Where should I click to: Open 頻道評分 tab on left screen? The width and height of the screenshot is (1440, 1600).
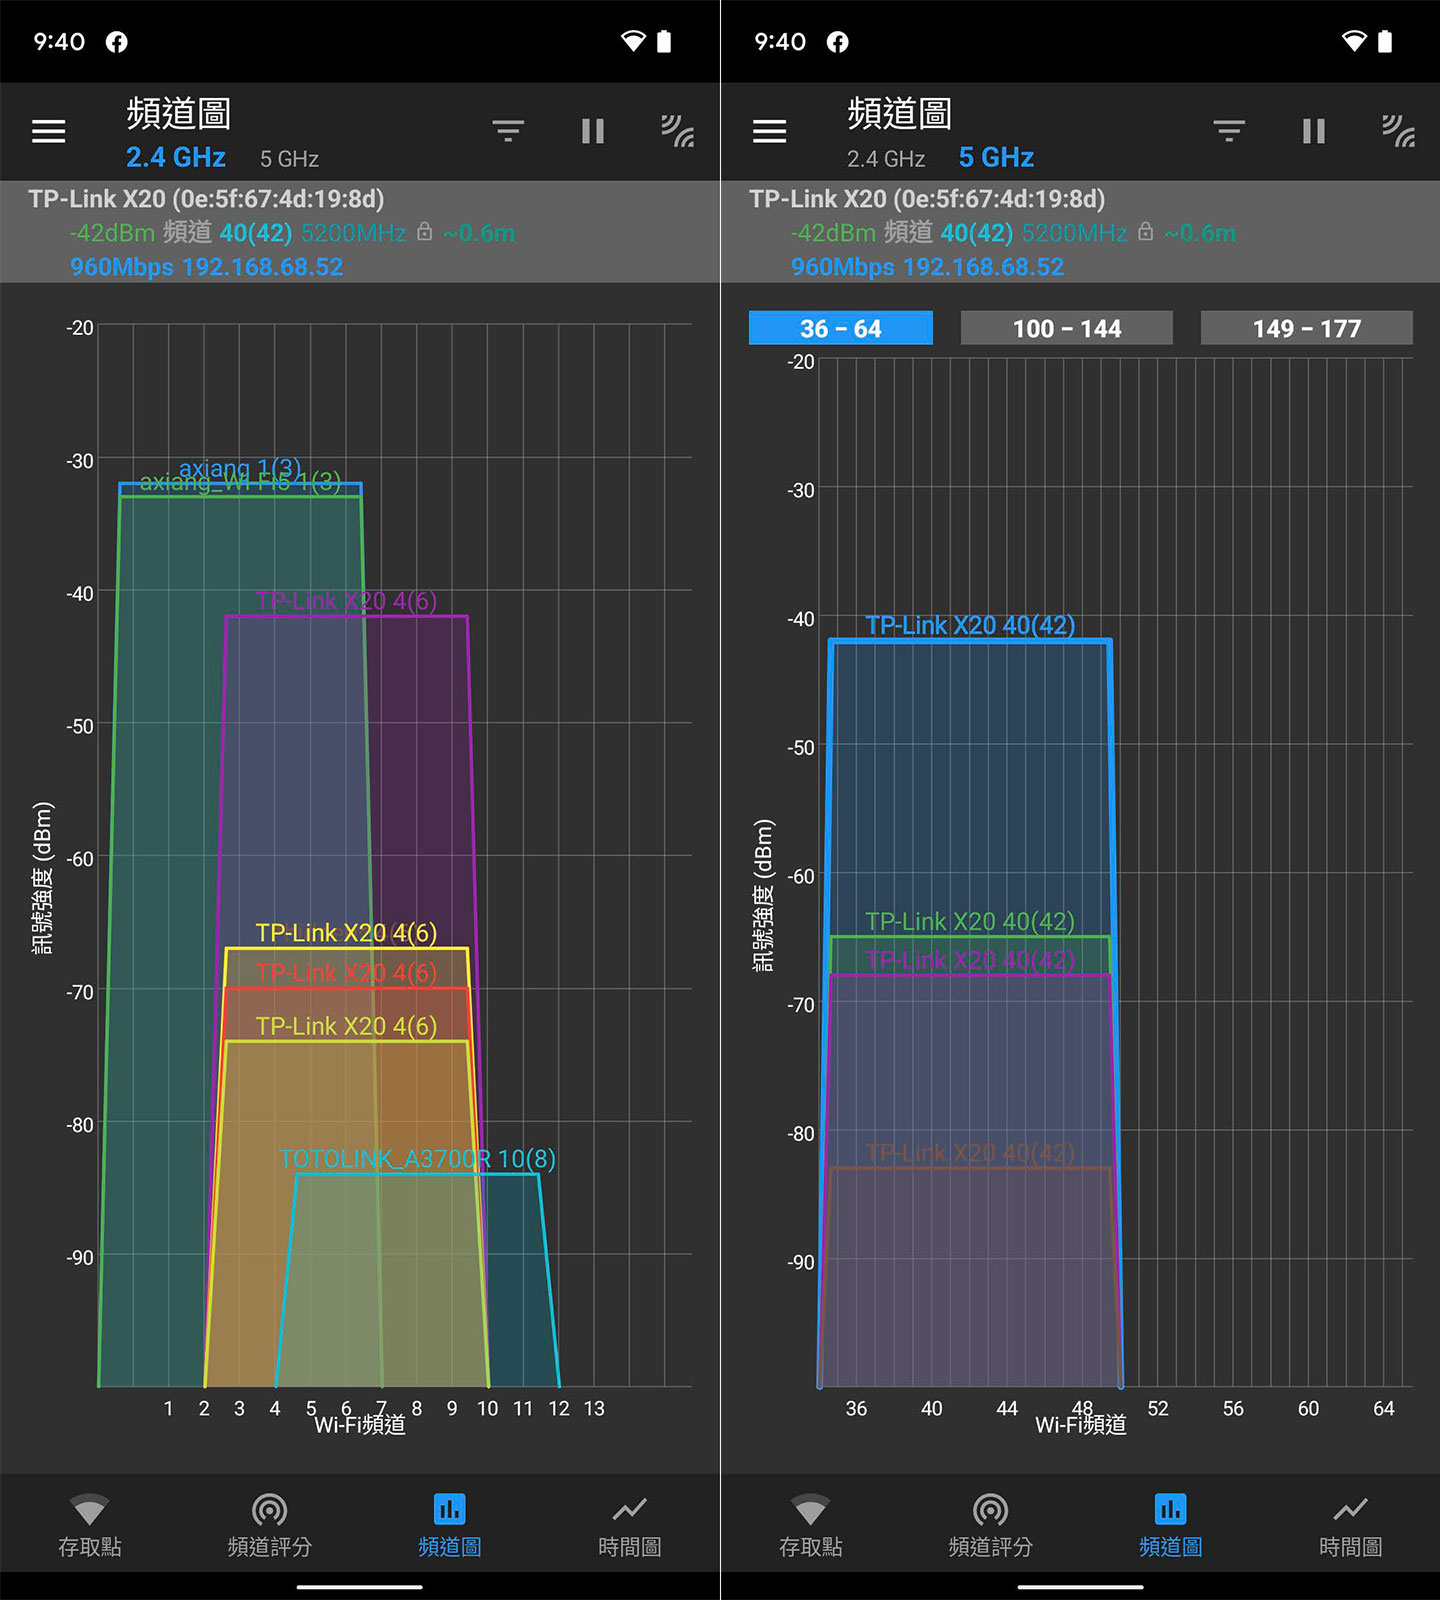point(270,1526)
